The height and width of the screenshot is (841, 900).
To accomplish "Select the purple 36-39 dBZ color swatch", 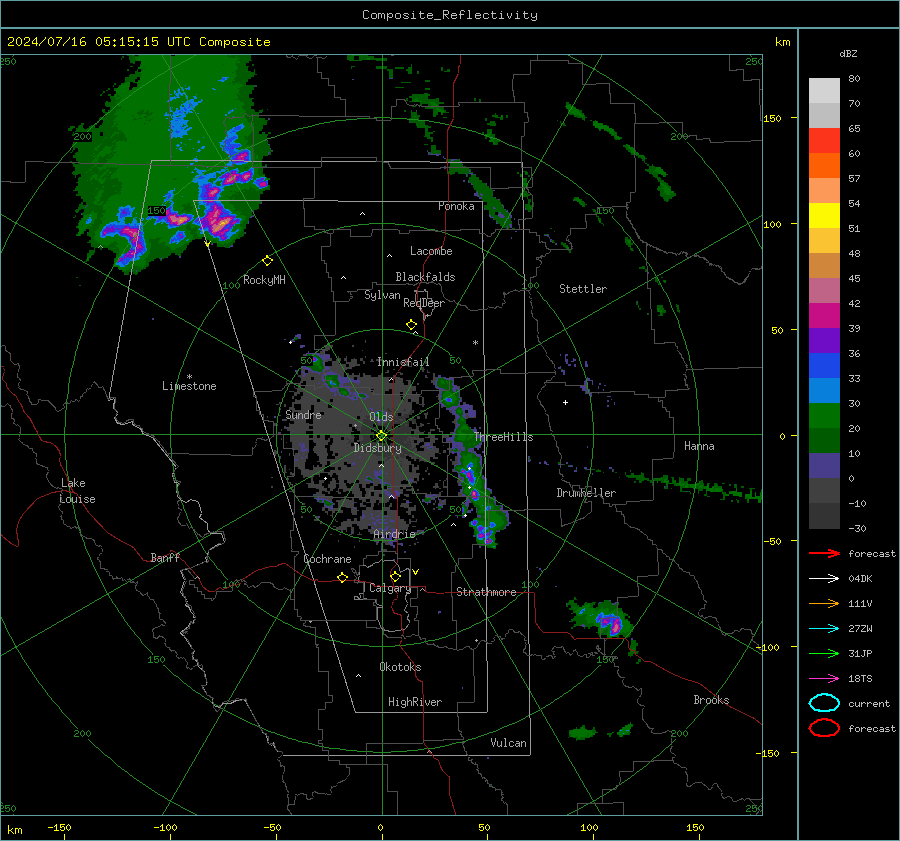I will coord(824,340).
